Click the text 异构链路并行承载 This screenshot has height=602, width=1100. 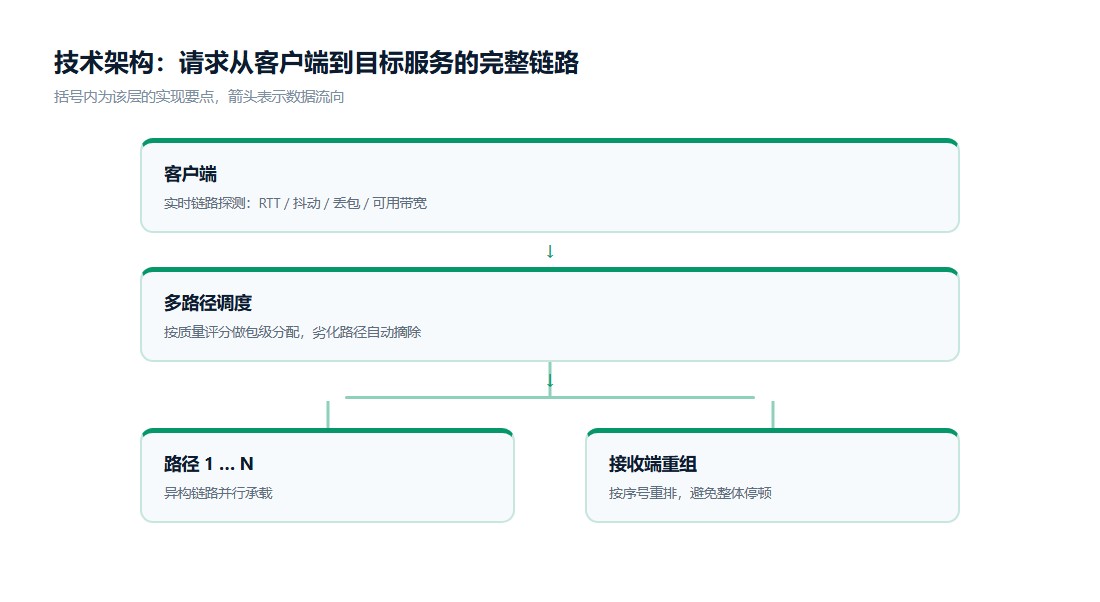click(x=218, y=493)
